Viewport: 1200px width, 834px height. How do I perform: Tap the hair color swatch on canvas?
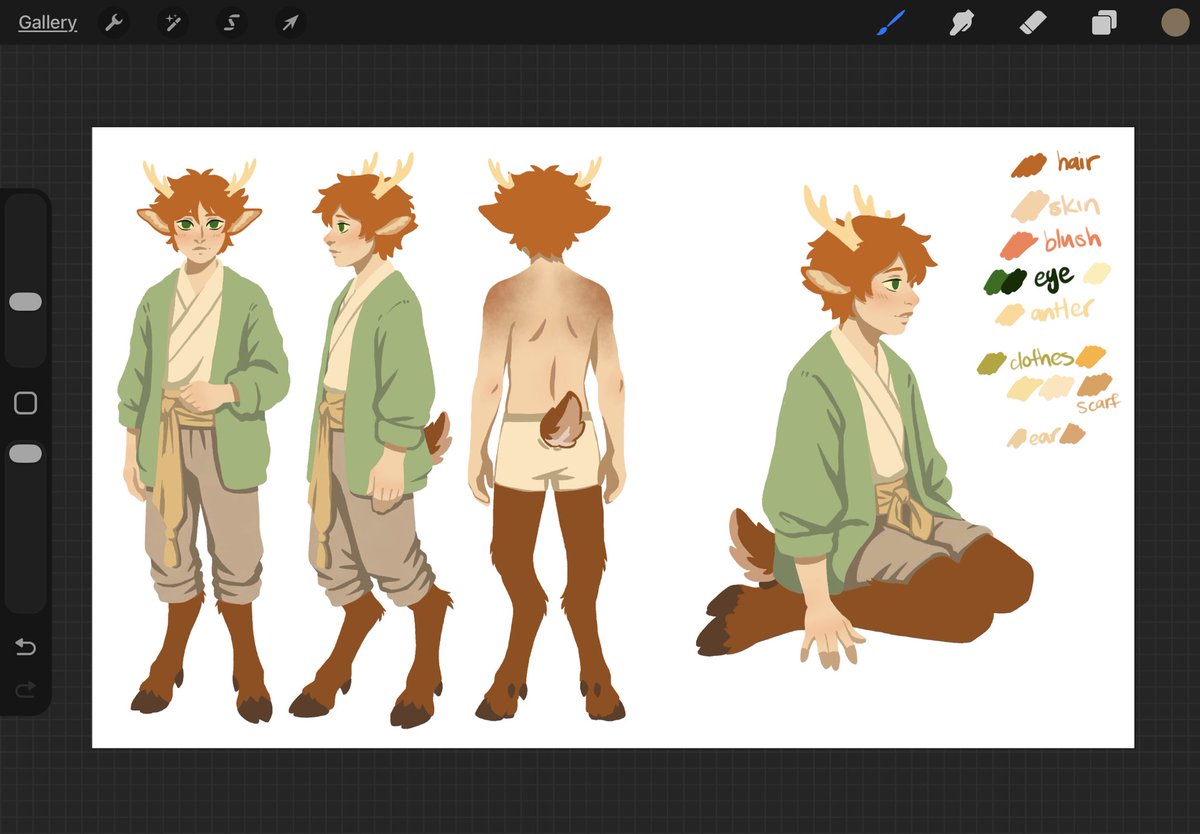point(1028,165)
